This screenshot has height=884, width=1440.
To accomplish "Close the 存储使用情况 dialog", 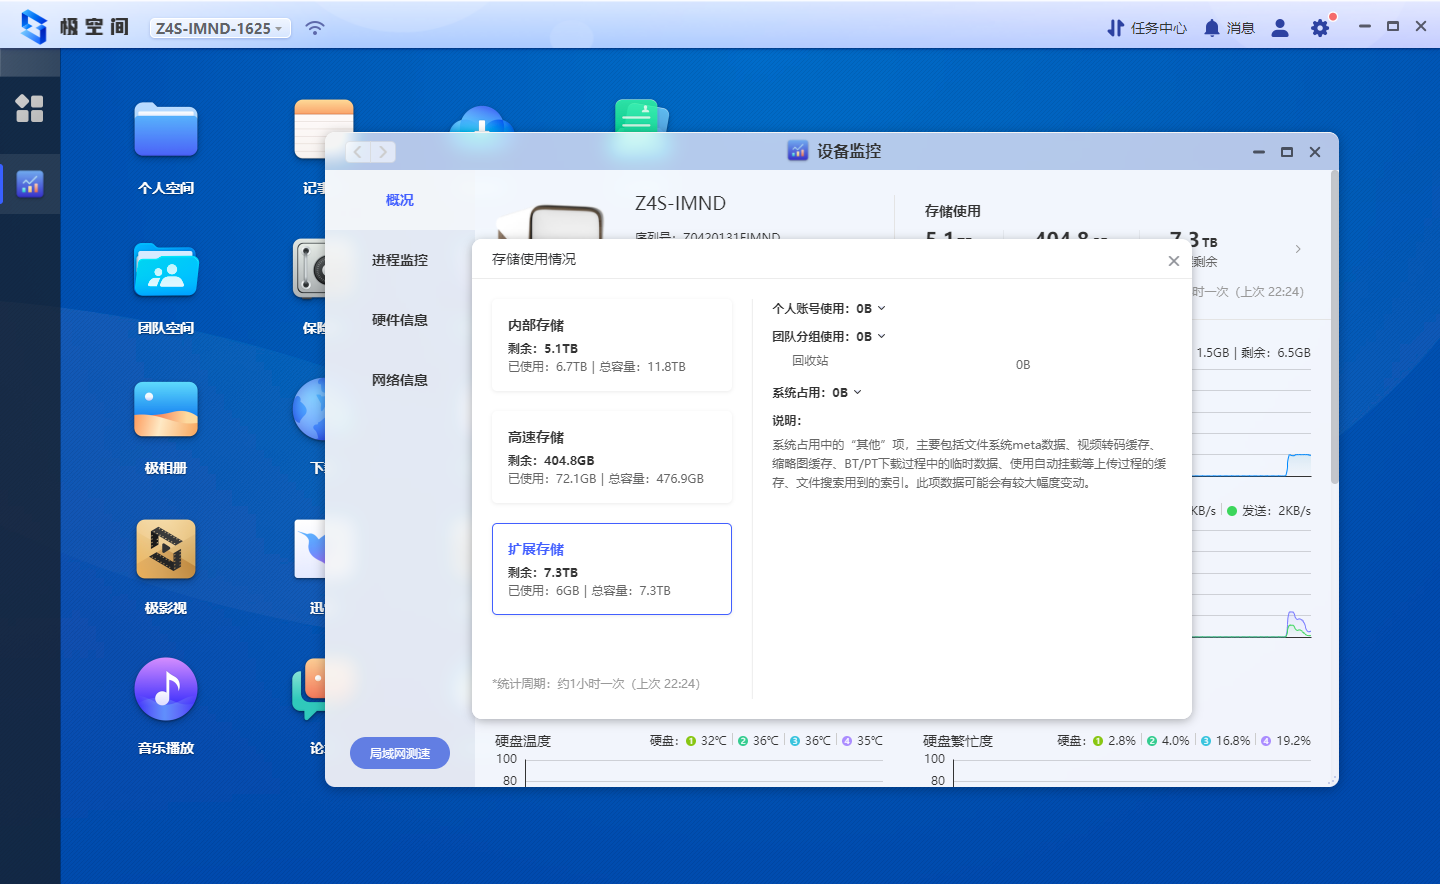I will pos(1174,260).
